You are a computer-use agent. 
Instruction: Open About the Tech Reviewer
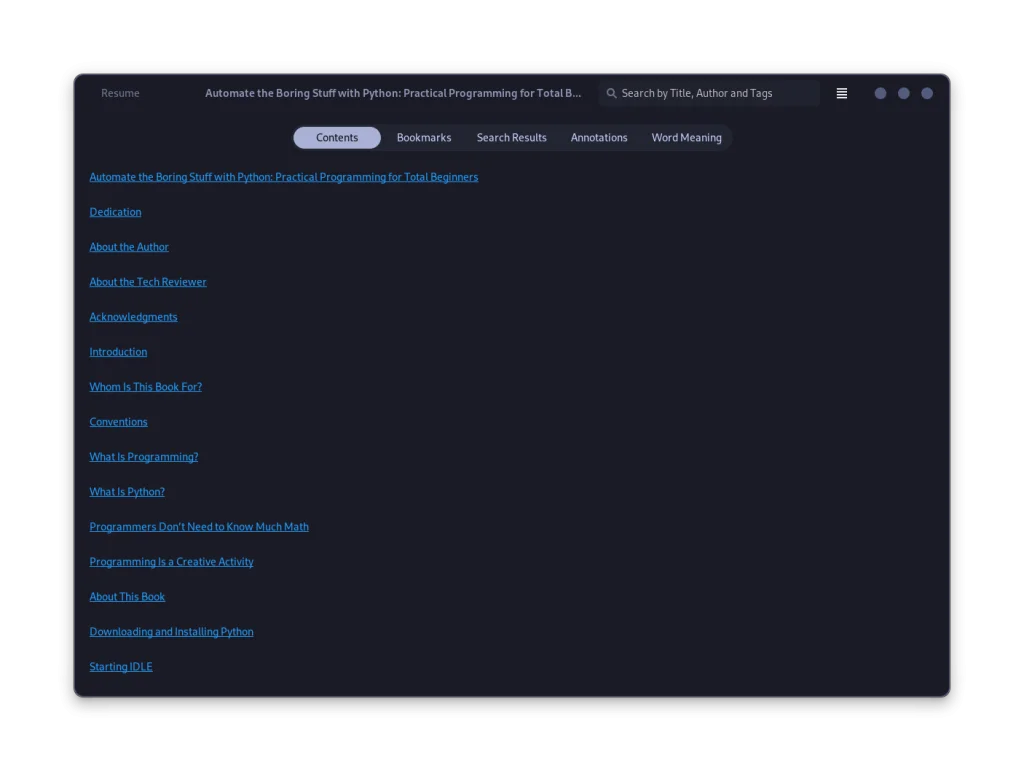coord(147,281)
